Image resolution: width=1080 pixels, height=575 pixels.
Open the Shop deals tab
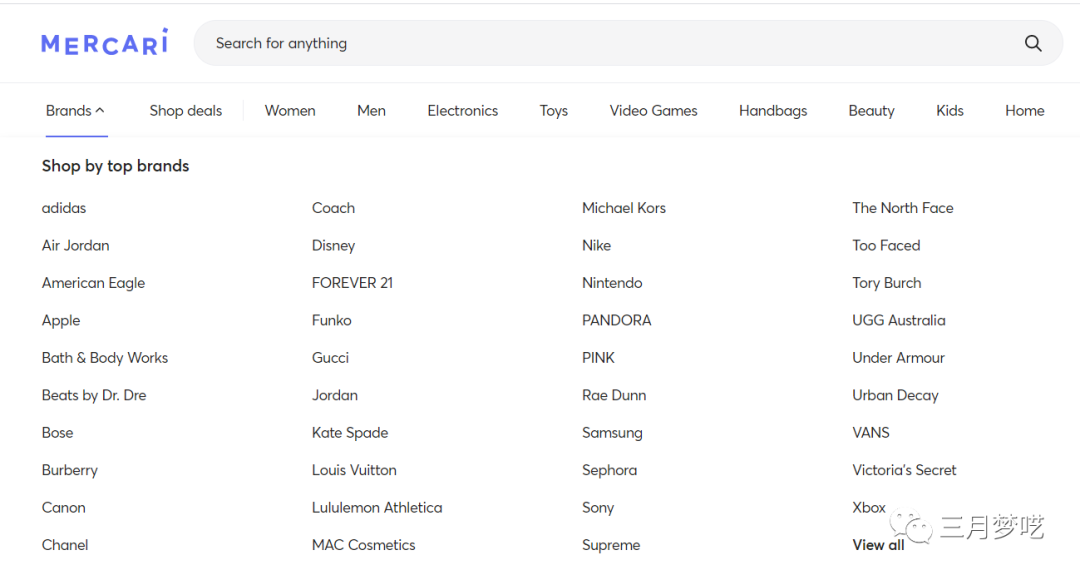point(186,111)
